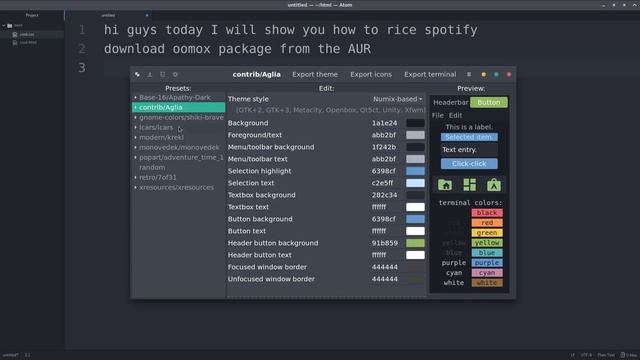Click the Text entry field in Preview
The image size is (640, 360).
(x=469, y=150)
